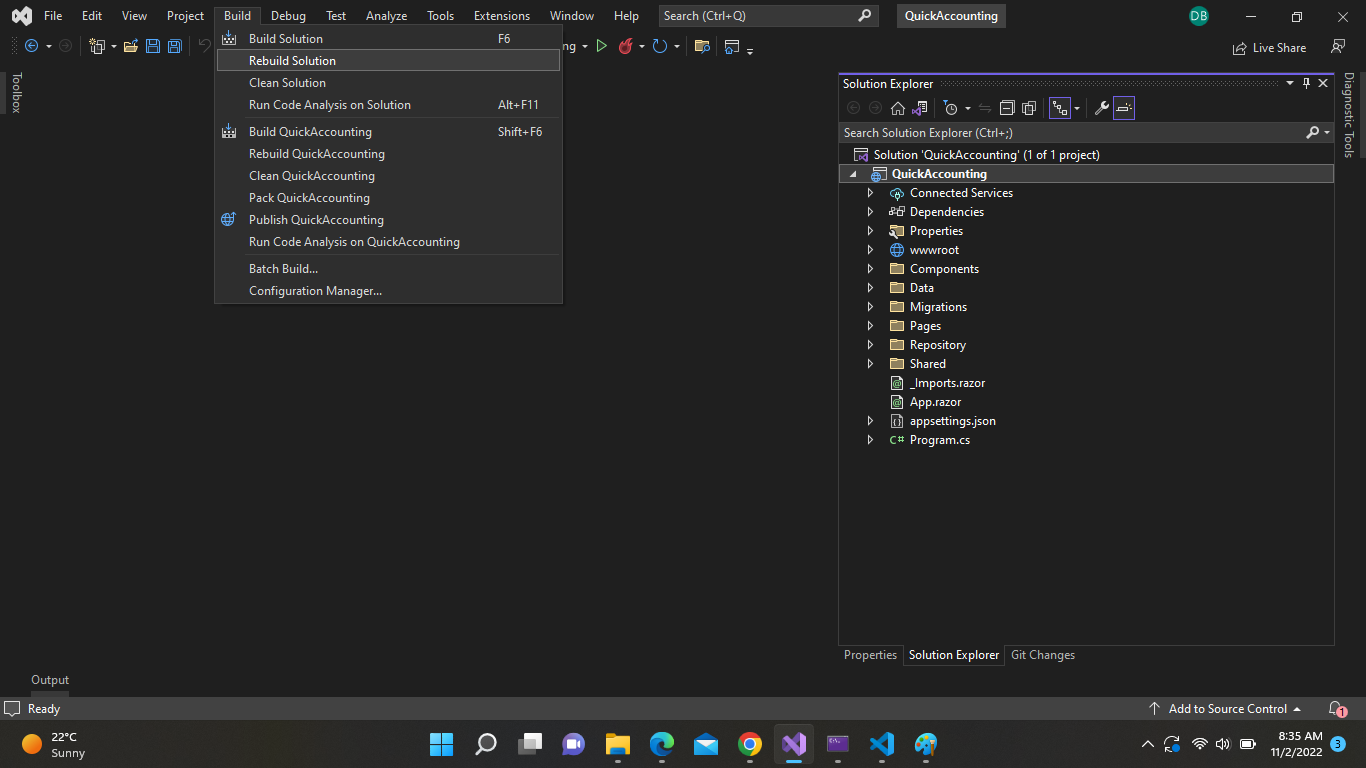Choose Configuration Manager menu entry
Screen dimensions: 1366x768
(315, 291)
